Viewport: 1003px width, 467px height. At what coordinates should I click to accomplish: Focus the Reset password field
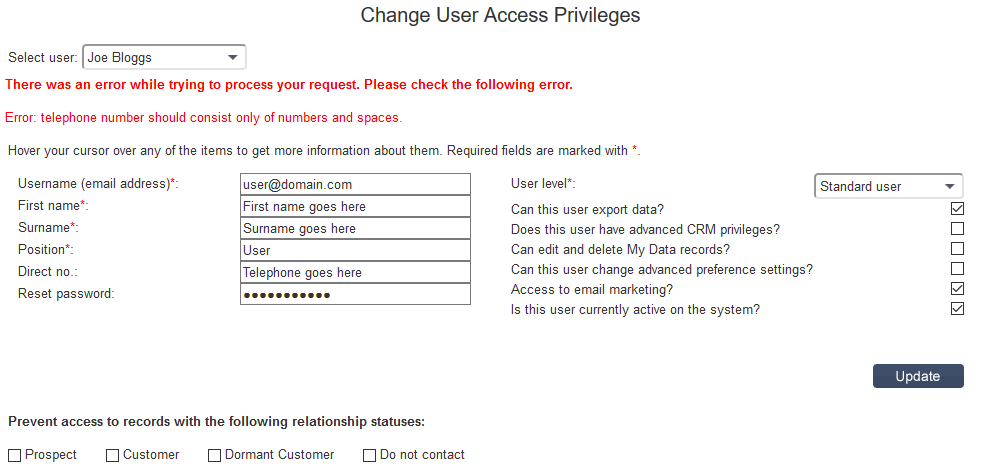355,295
